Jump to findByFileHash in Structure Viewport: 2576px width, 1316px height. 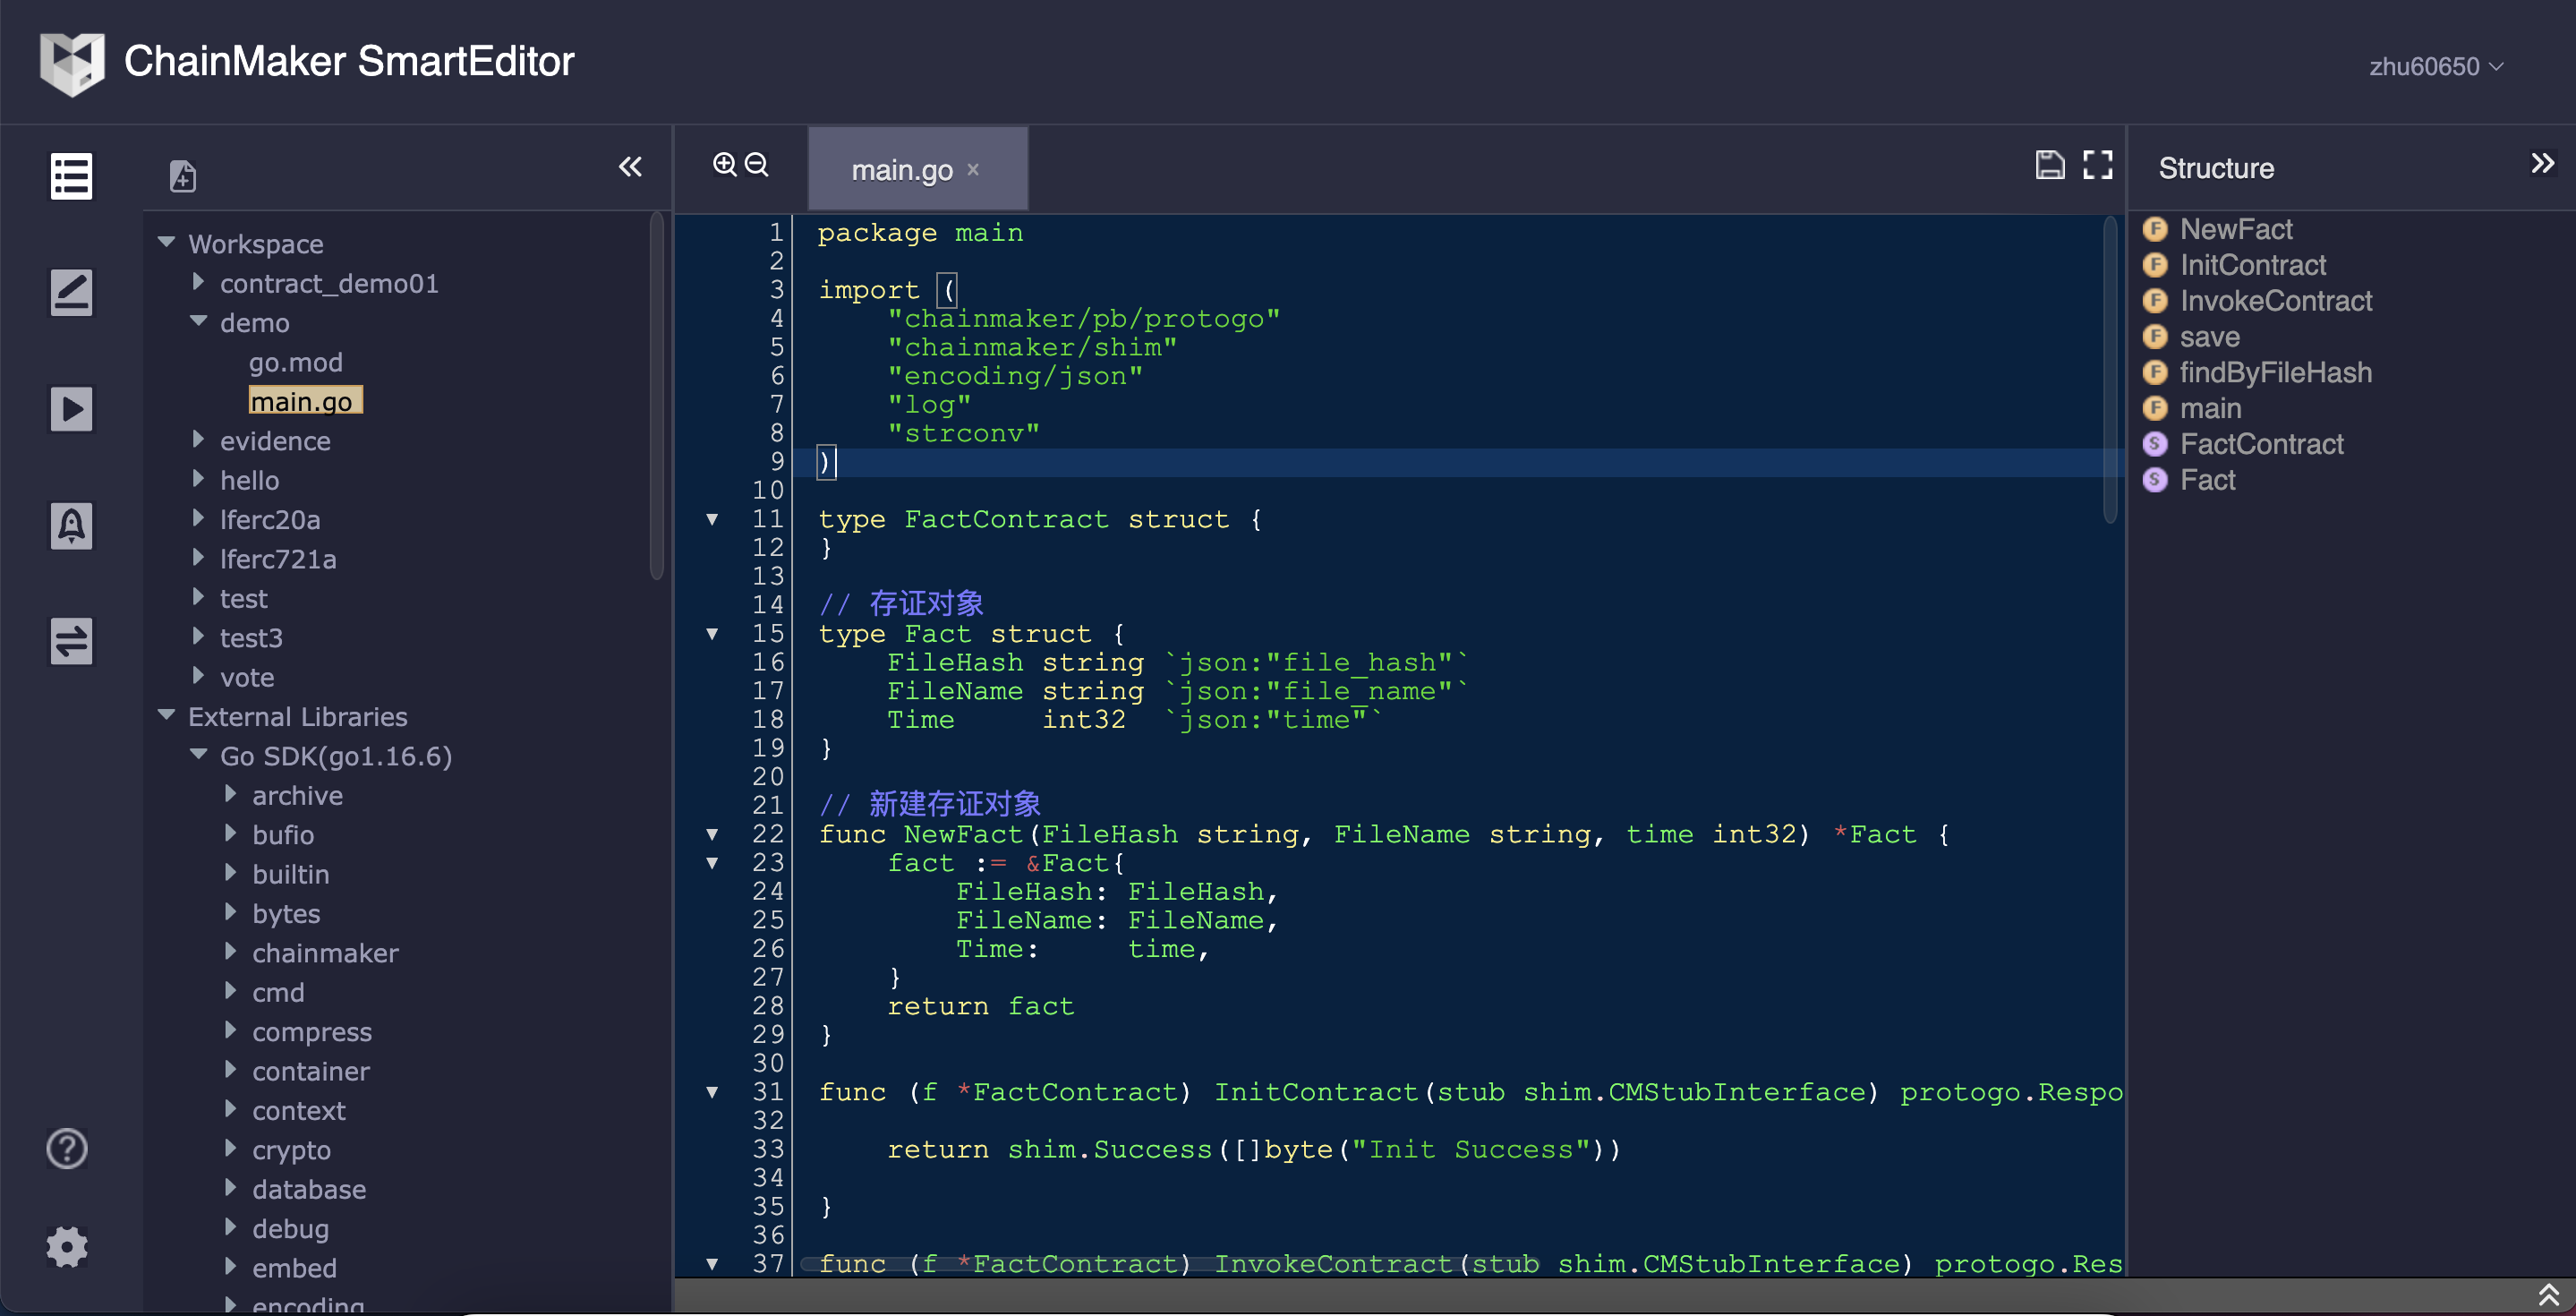click(2275, 372)
